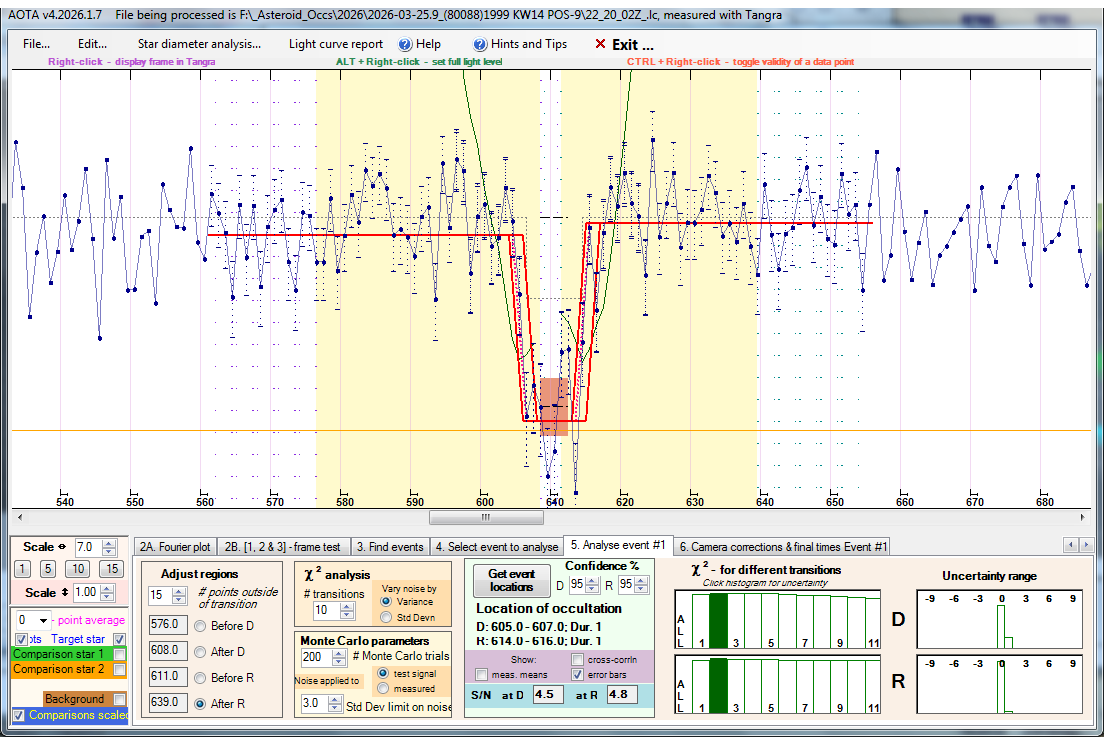Click the Hints and Tips question icon
The height and width of the screenshot is (737, 1104).
tap(479, 44)
